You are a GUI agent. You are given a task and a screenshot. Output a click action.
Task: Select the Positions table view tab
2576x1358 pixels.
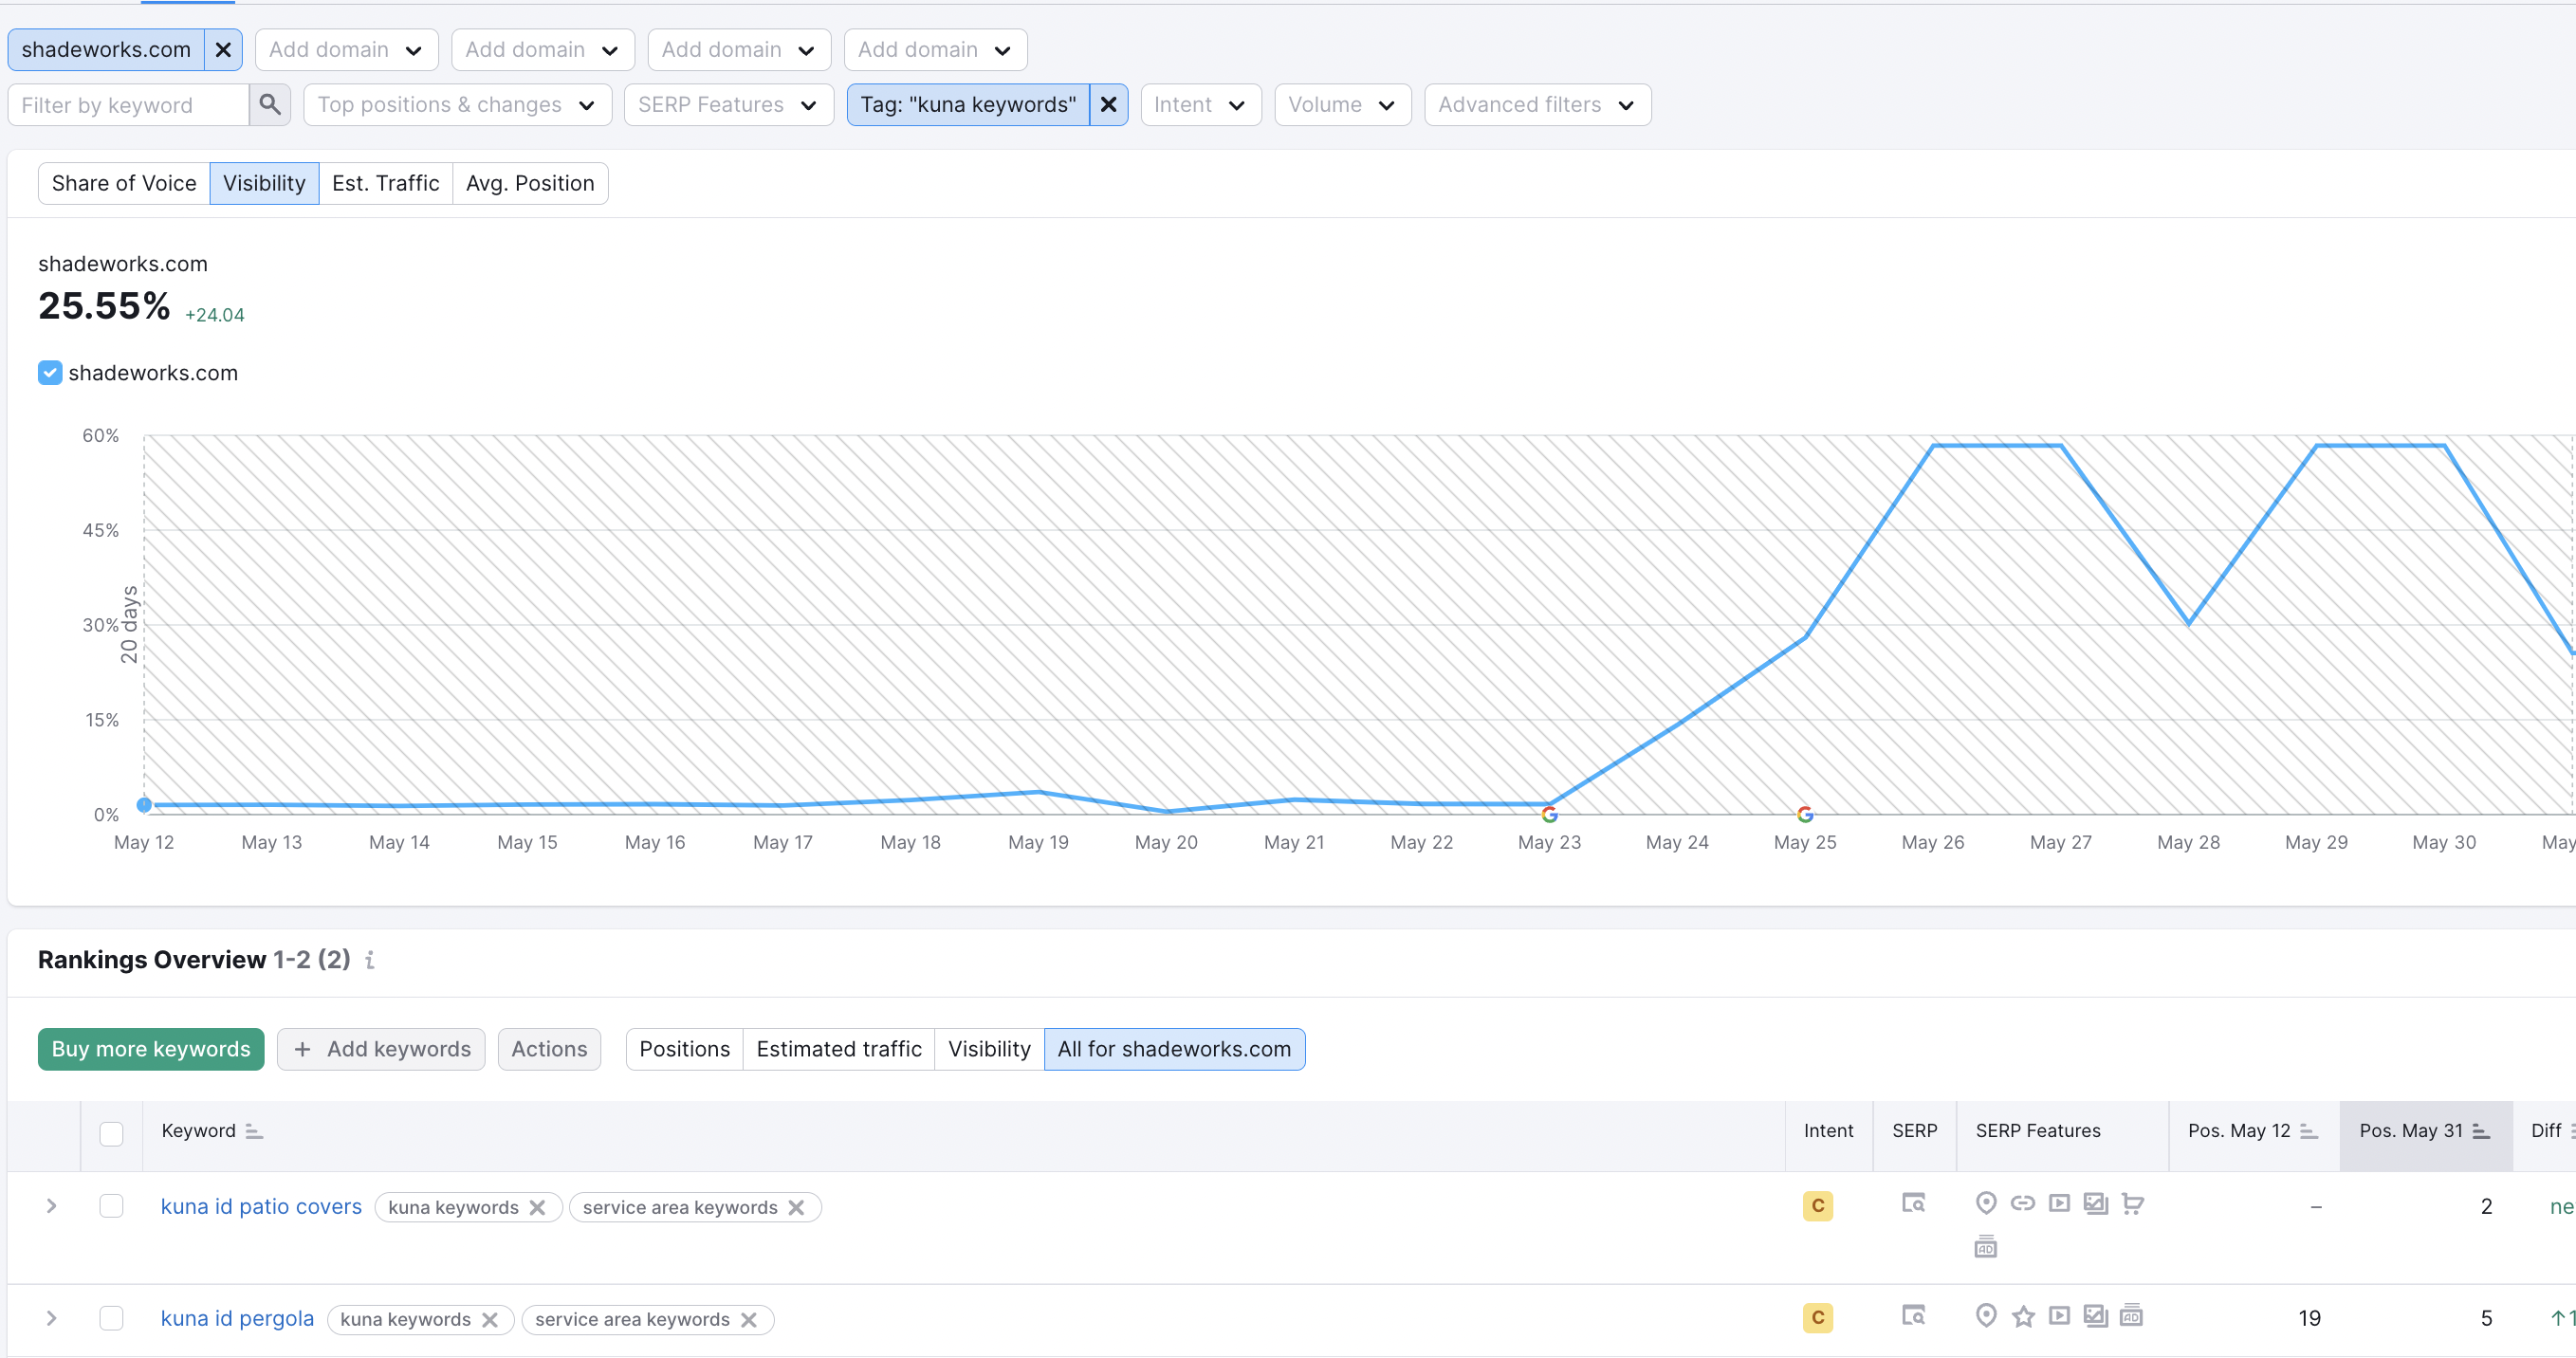click(x=685, y=1049)
